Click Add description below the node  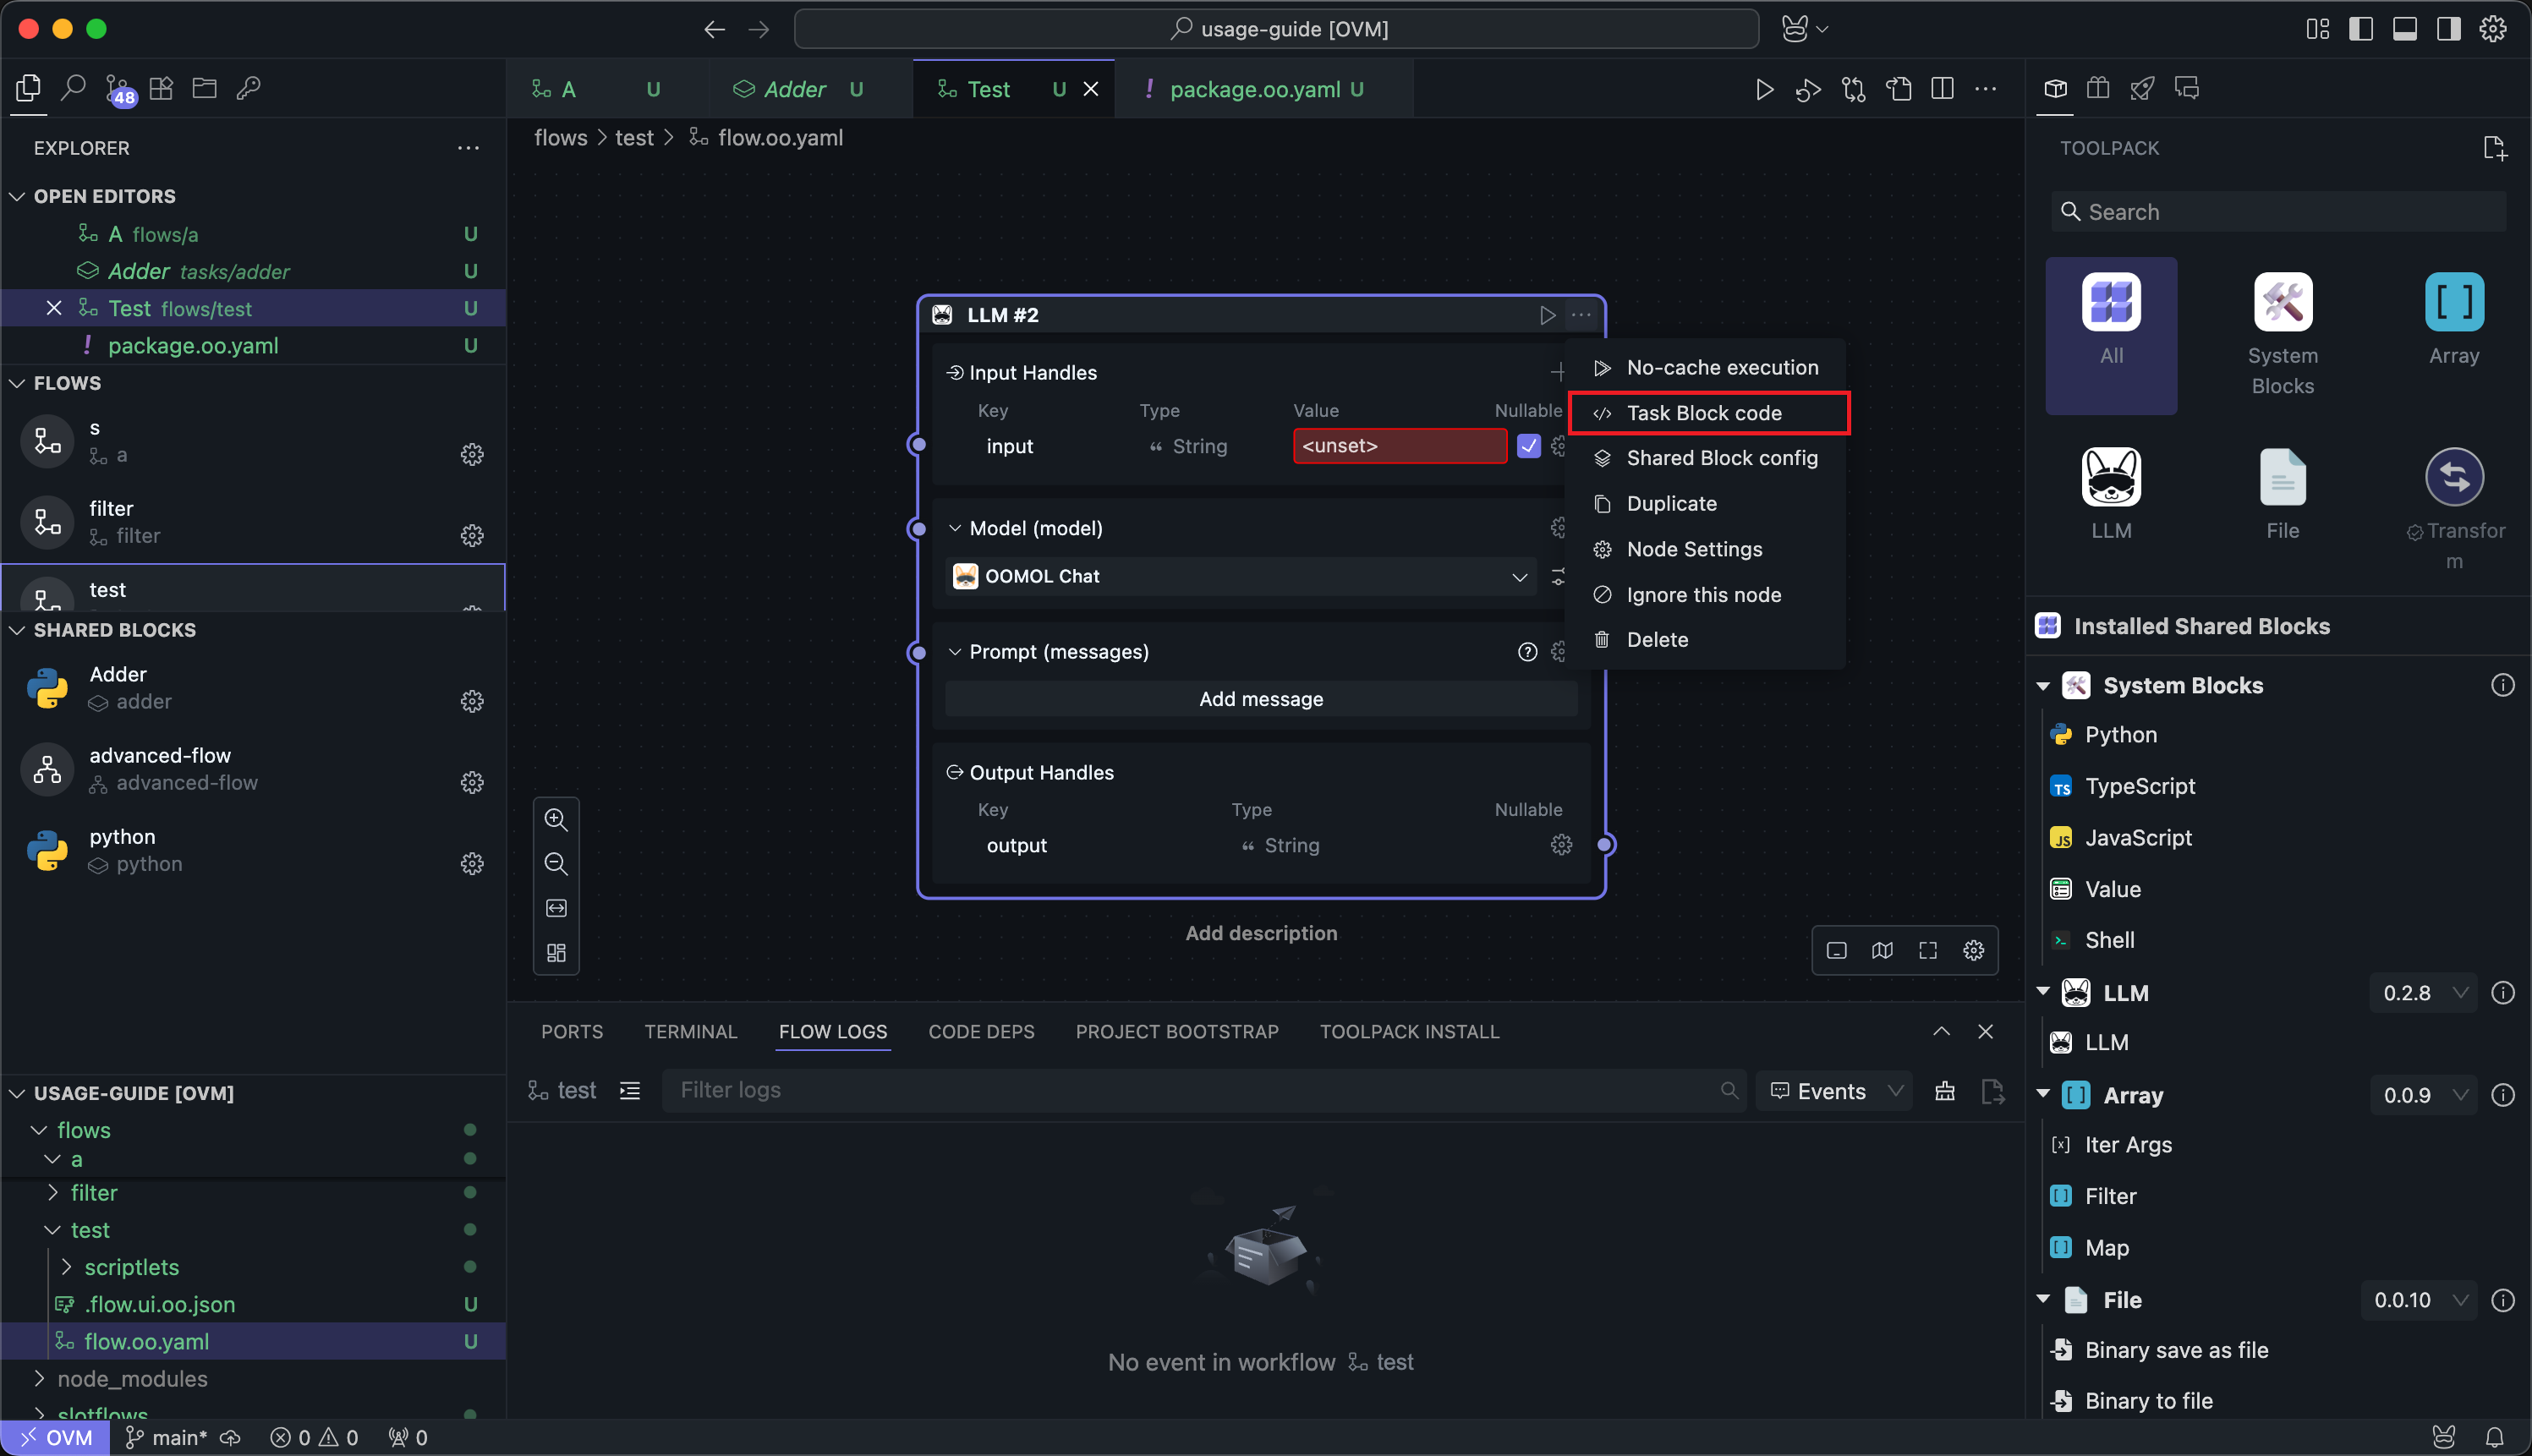(1260, 933)
